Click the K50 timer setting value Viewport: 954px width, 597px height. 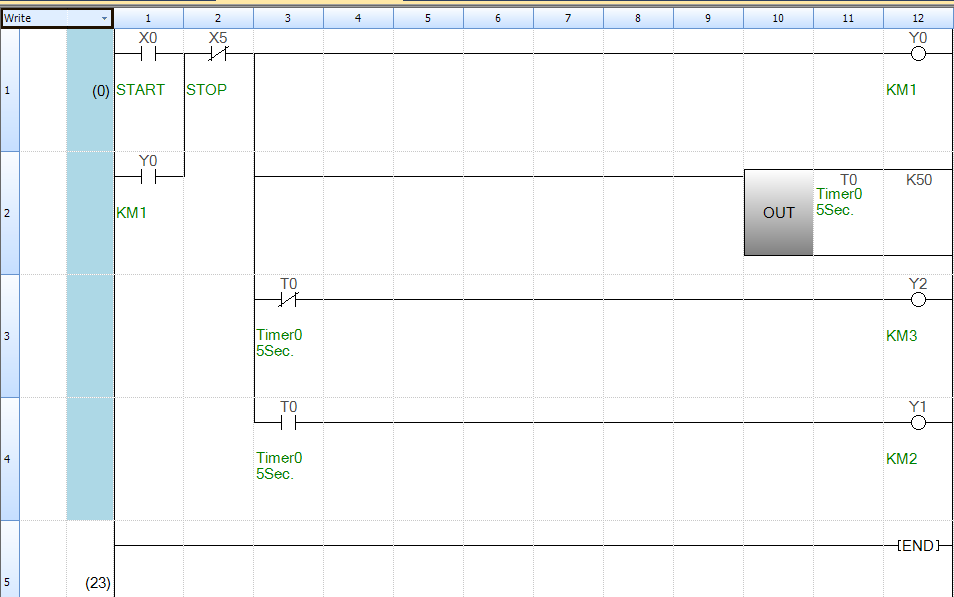pos(919,180)
